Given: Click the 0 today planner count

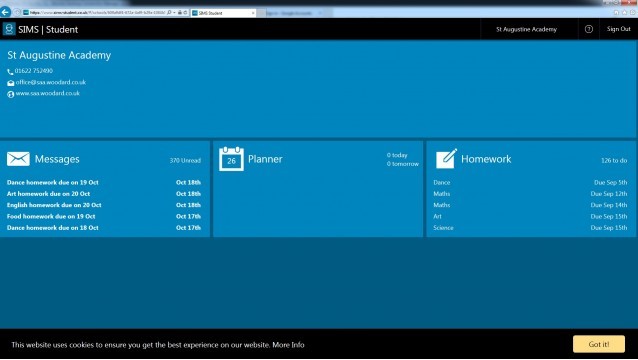Looking at the screenshot, I should pos(397,155).
